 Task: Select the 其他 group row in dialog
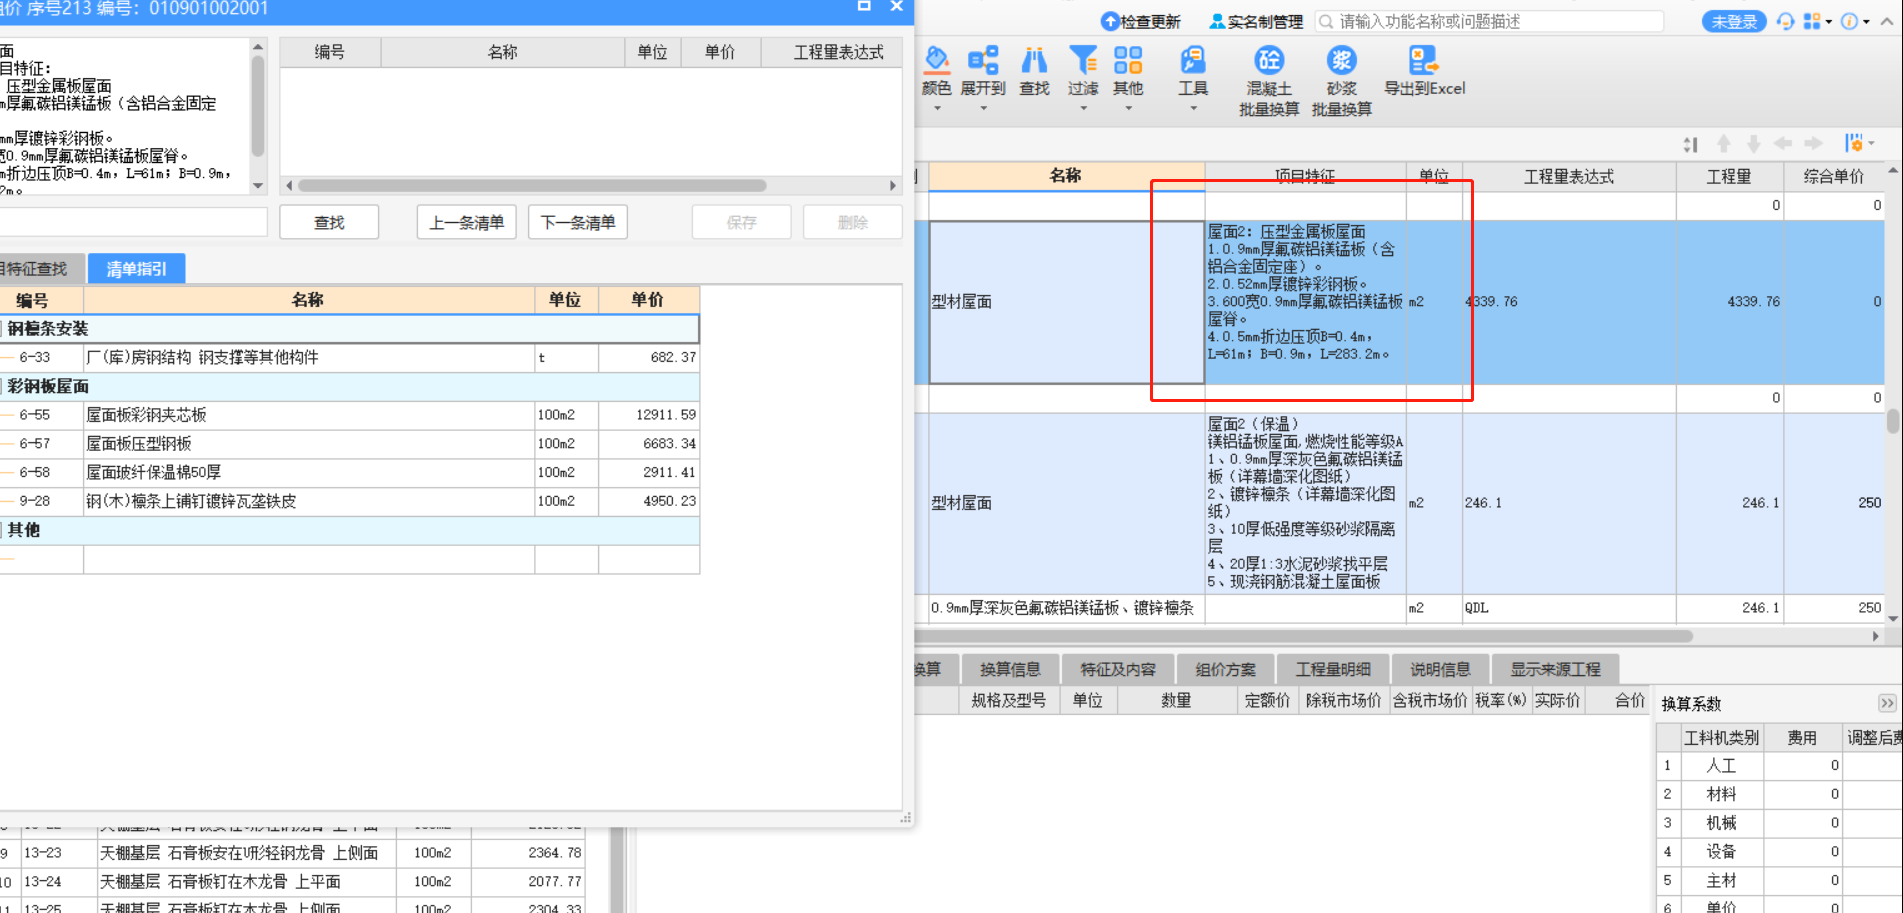[x=349, y=530]
